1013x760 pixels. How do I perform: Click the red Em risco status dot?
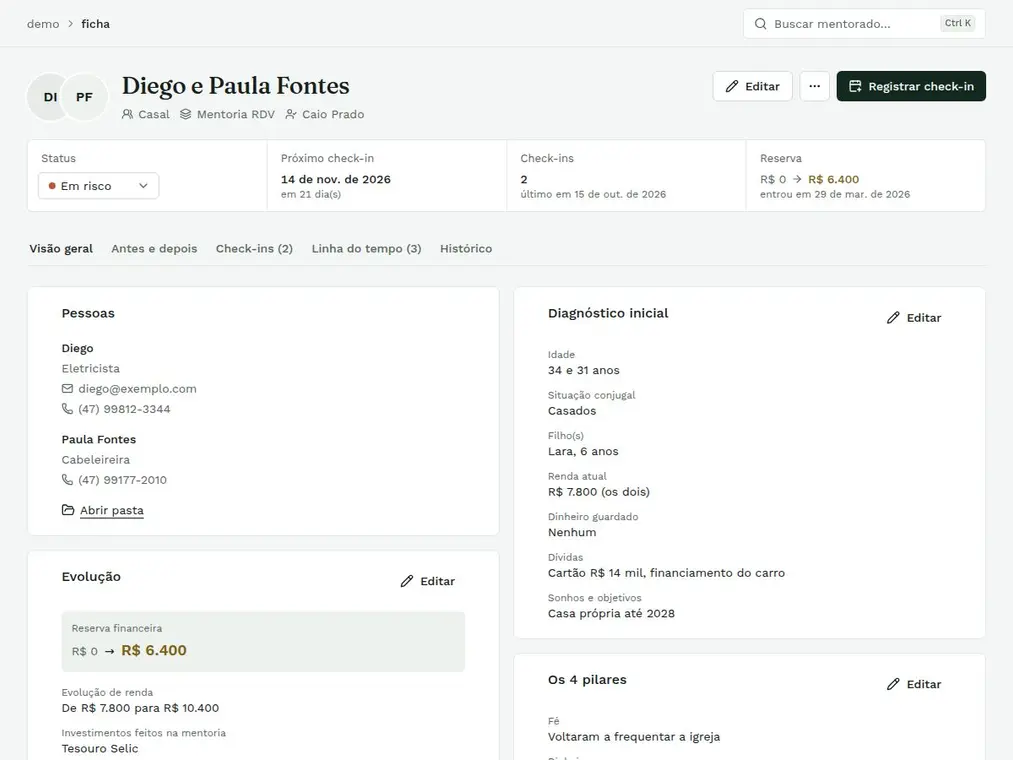pos(52,186)
